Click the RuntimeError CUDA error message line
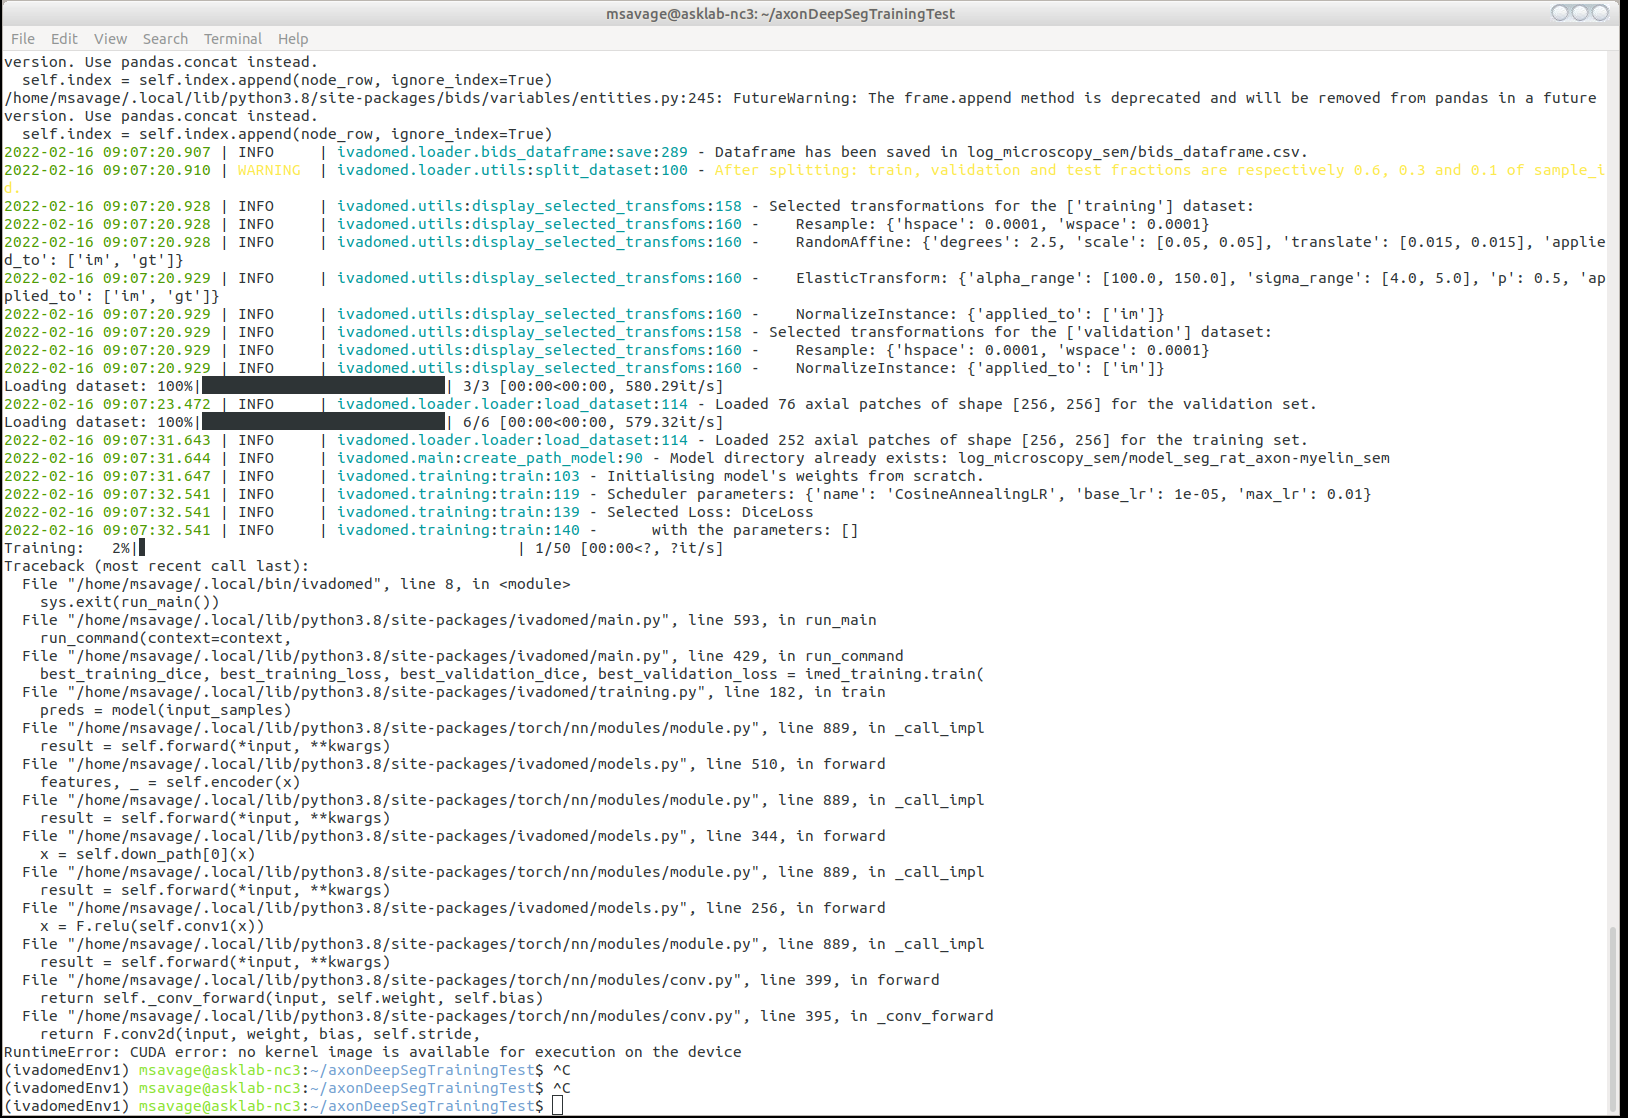 pos(373,1051)
